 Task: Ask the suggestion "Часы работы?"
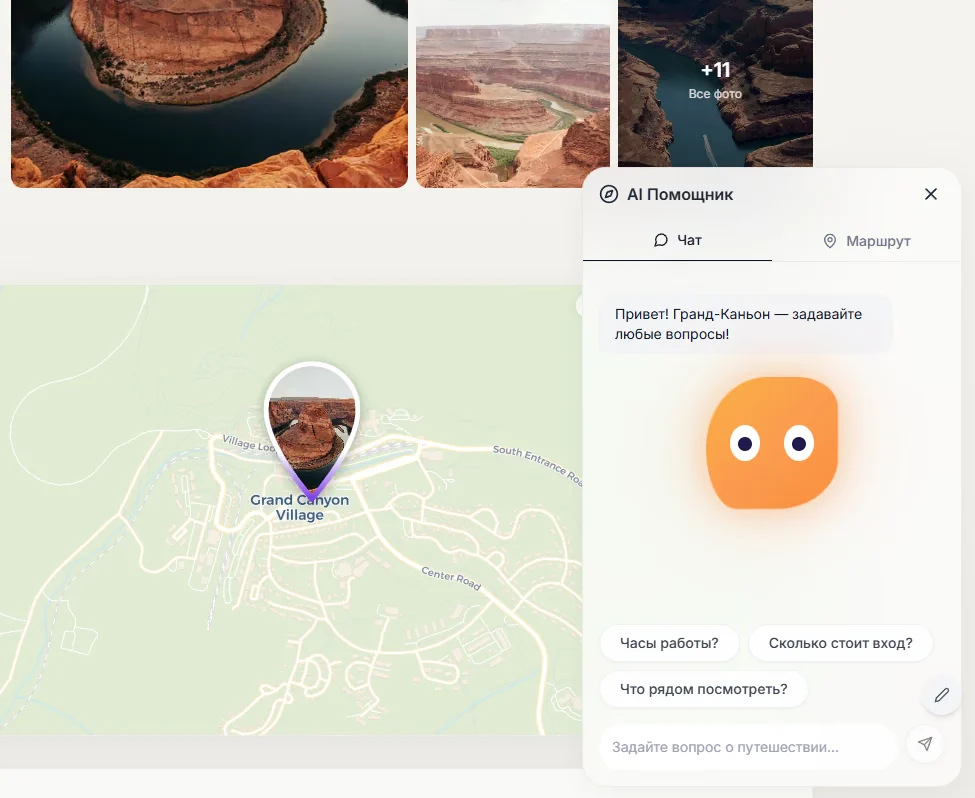669,643
